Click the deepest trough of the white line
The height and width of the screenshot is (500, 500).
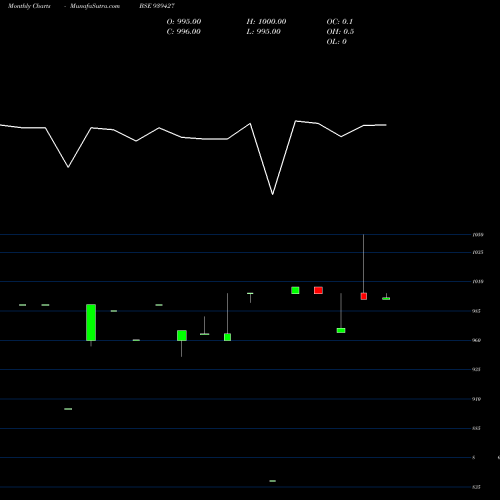coord(273,194)
